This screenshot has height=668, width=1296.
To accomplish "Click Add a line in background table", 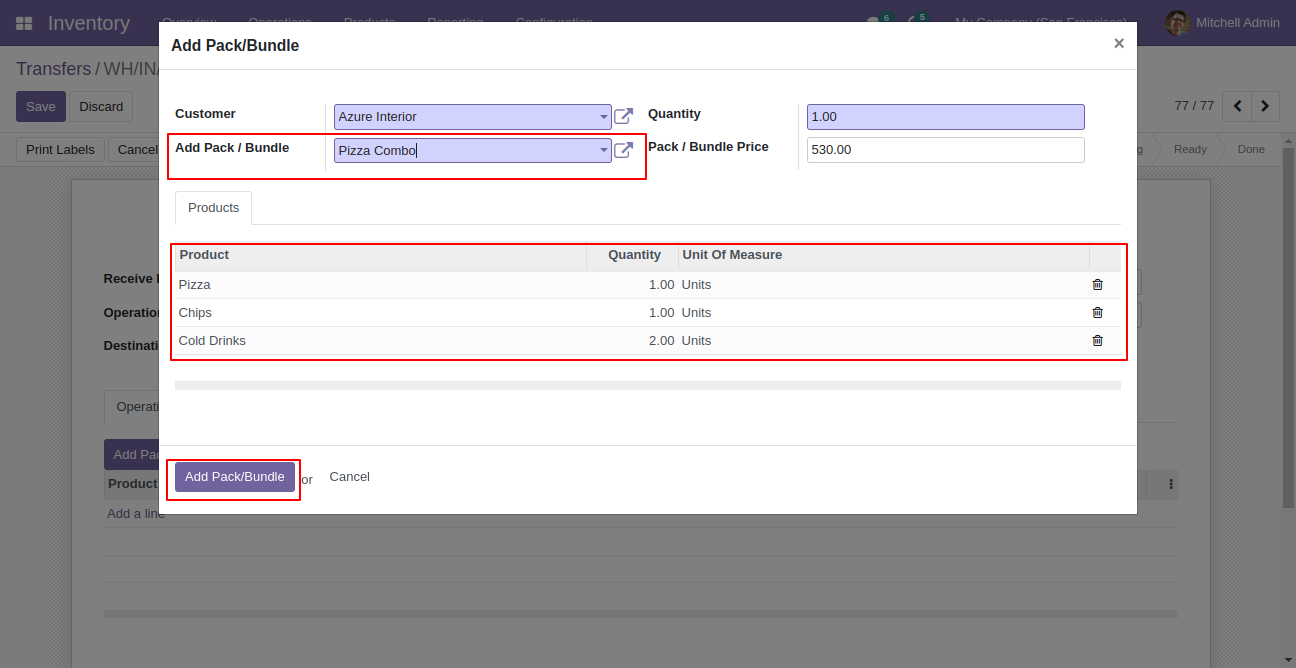I will pyautogui.click(x=135, y=514).
